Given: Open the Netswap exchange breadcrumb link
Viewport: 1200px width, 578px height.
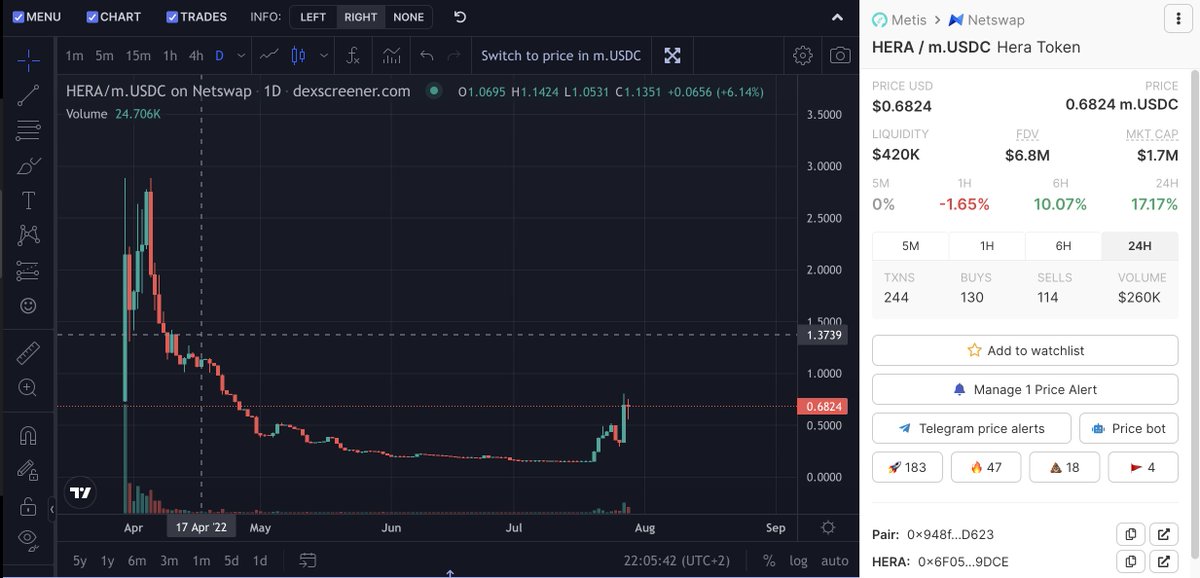Looking at the screenshot, I should 987,19.
